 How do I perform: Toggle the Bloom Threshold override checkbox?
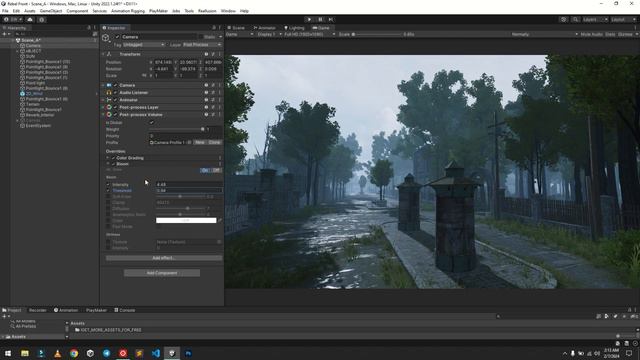pyautogui.click(x=108, y=191)
